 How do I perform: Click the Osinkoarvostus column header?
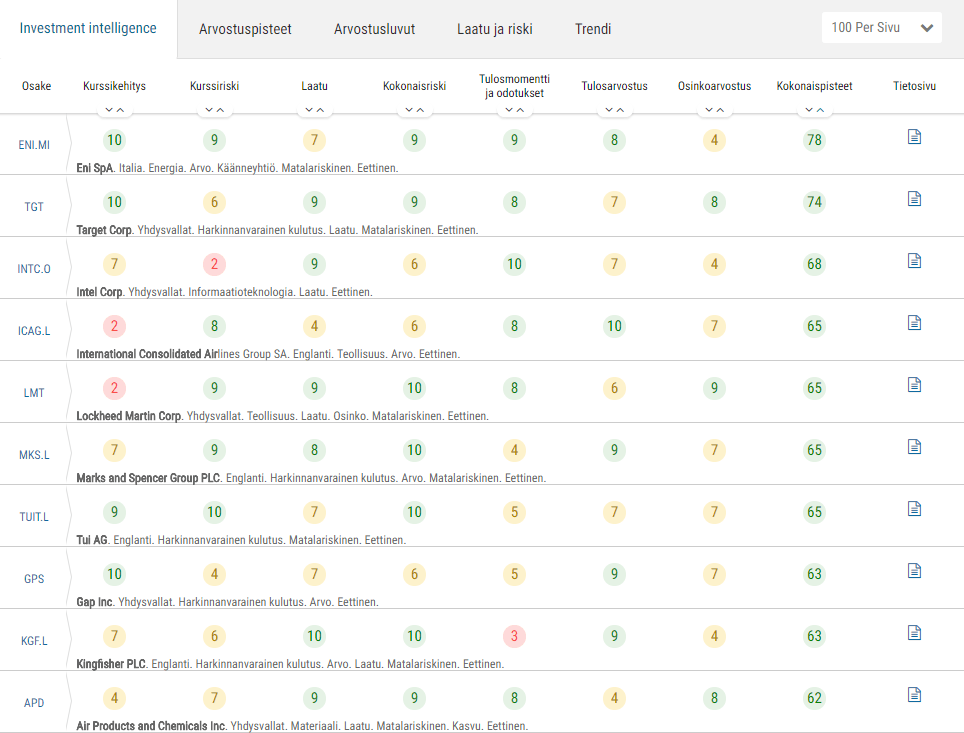tap(714, 86)
